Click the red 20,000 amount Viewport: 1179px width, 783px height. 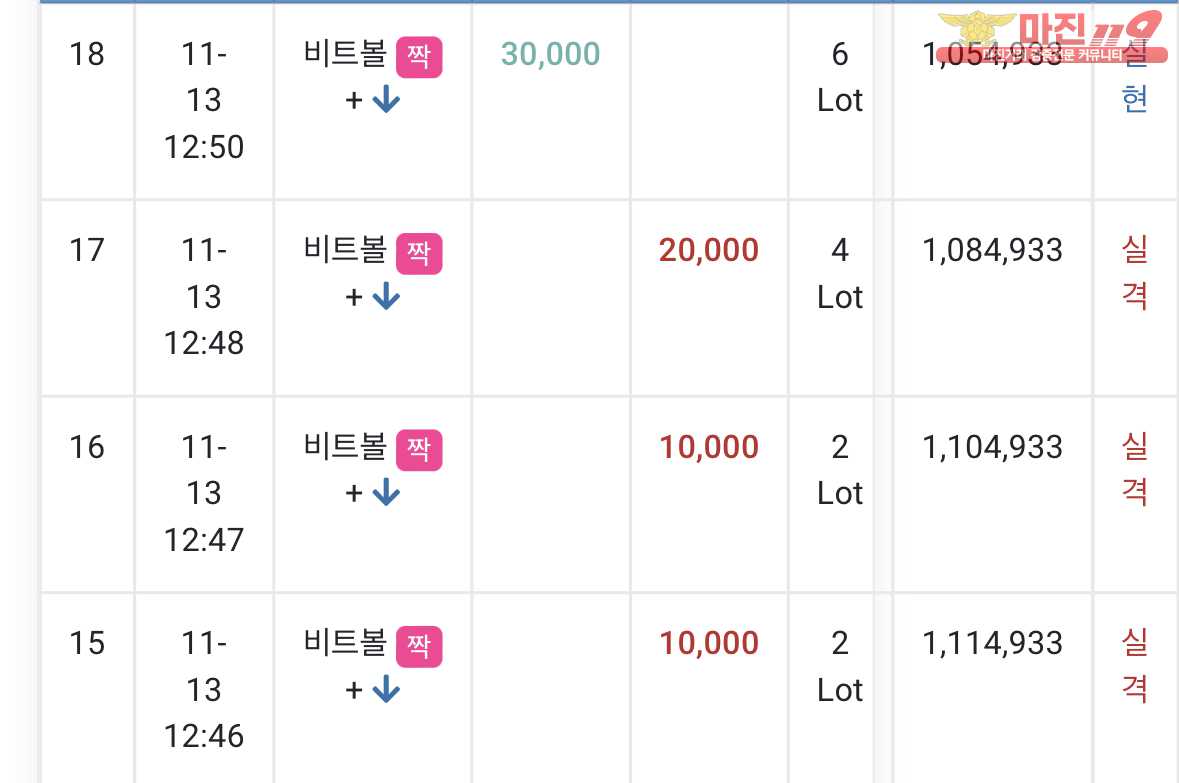coord(708,250)
